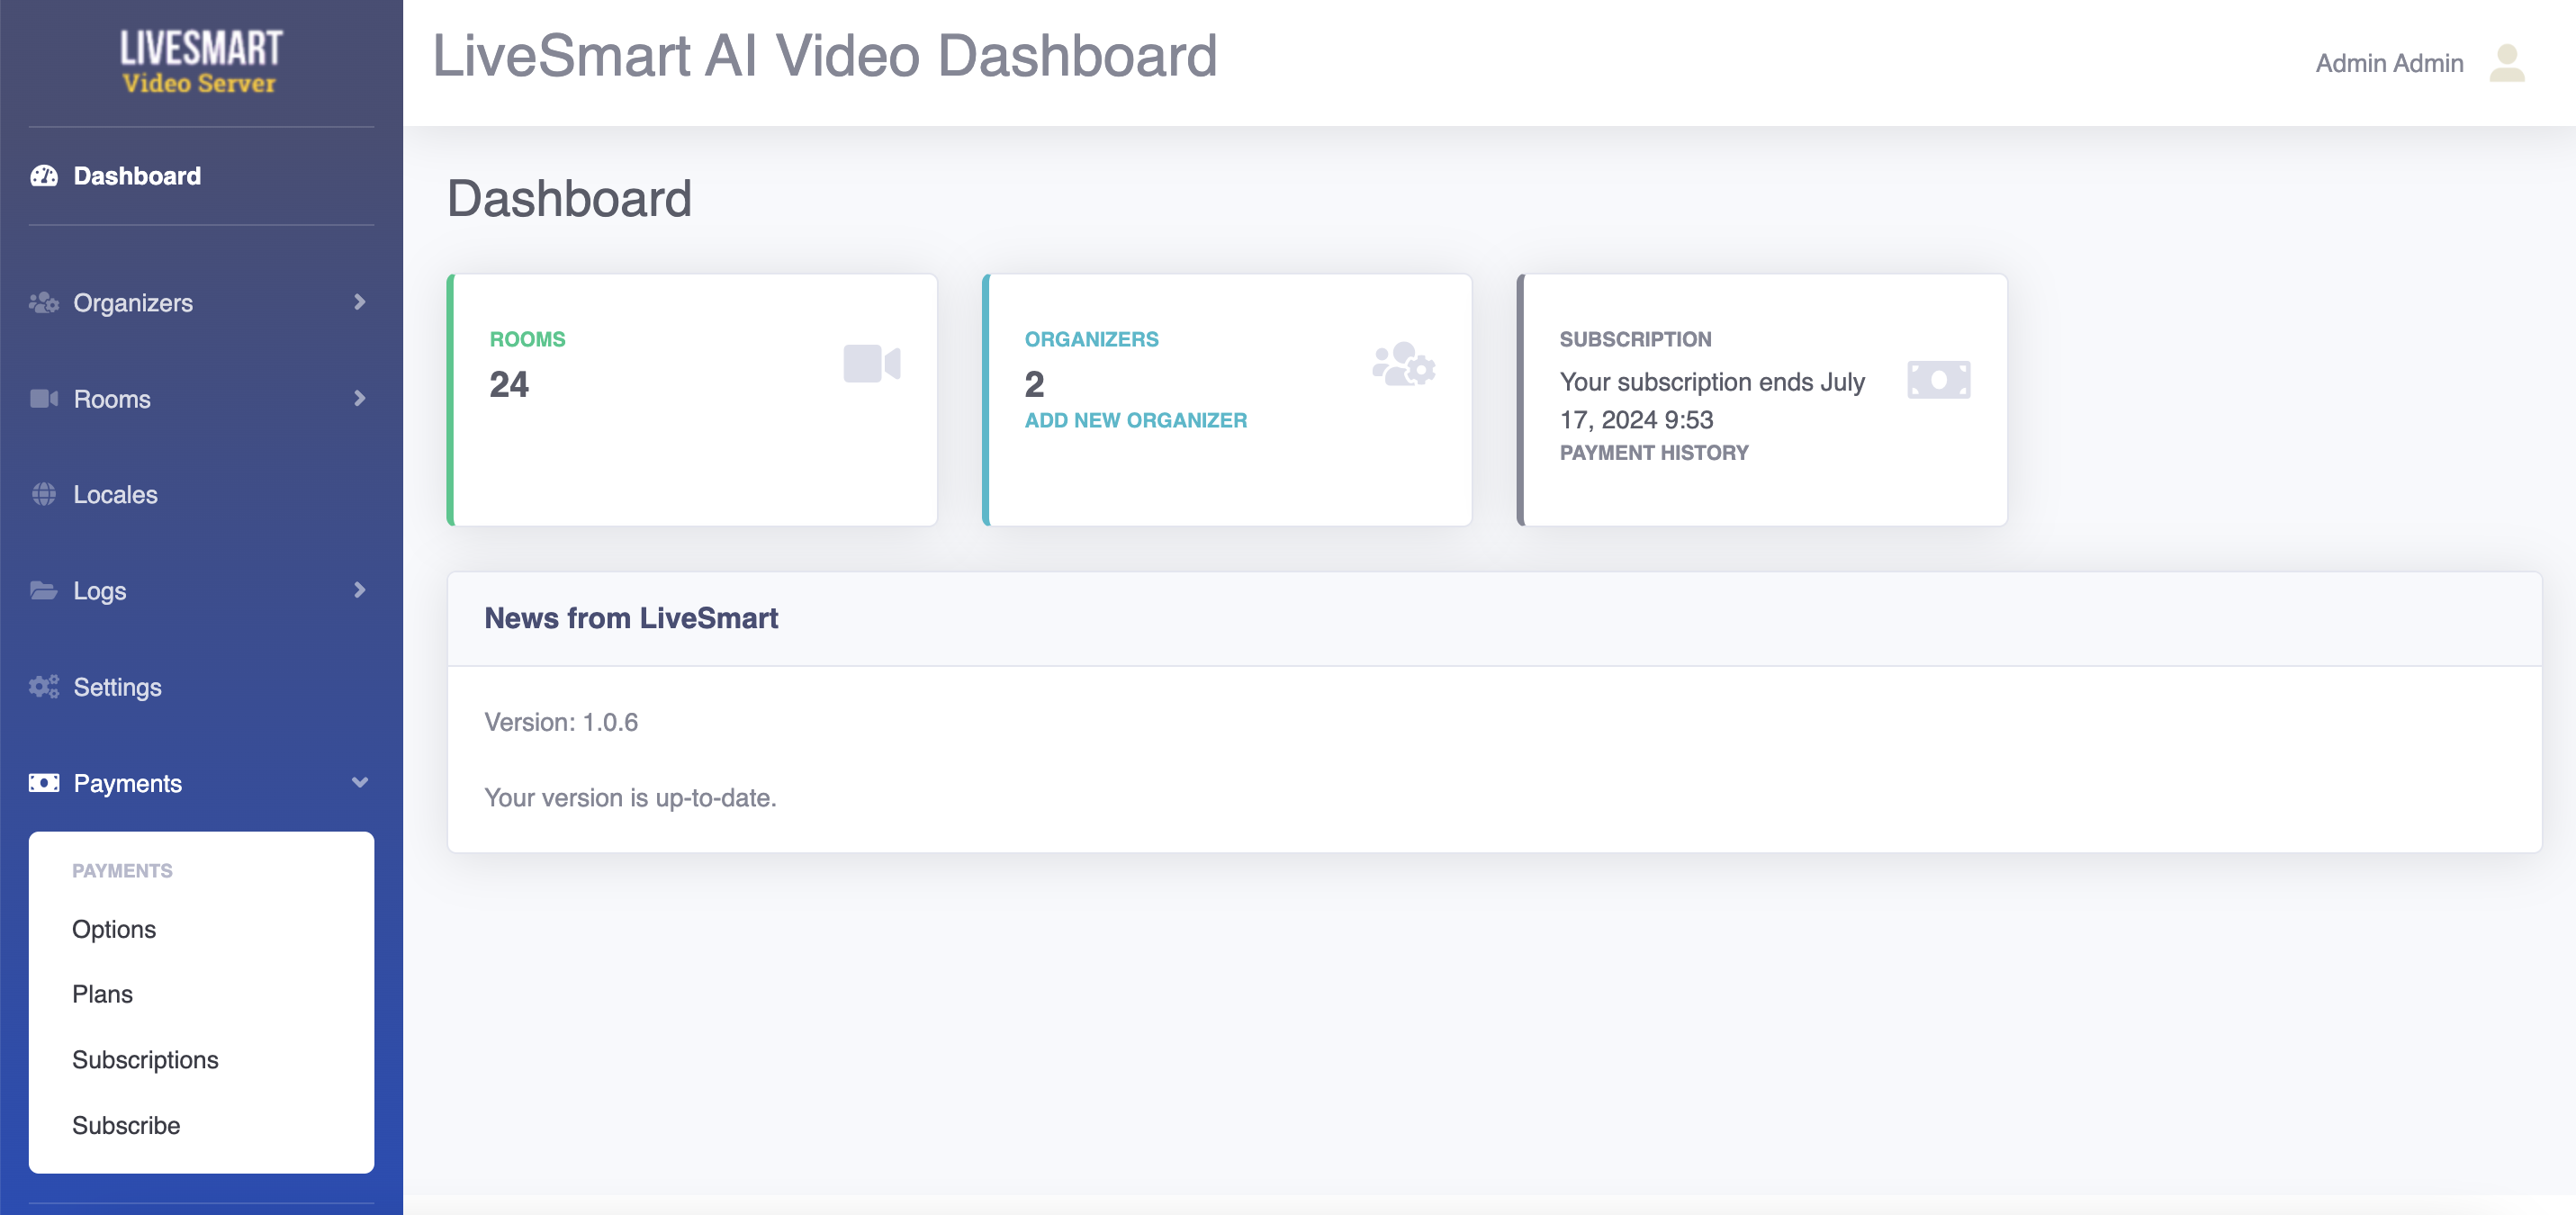This screenshot has width=2576, height=1215.
Task: Expand the Organizers menu chevron
Action: coord(360,302)
